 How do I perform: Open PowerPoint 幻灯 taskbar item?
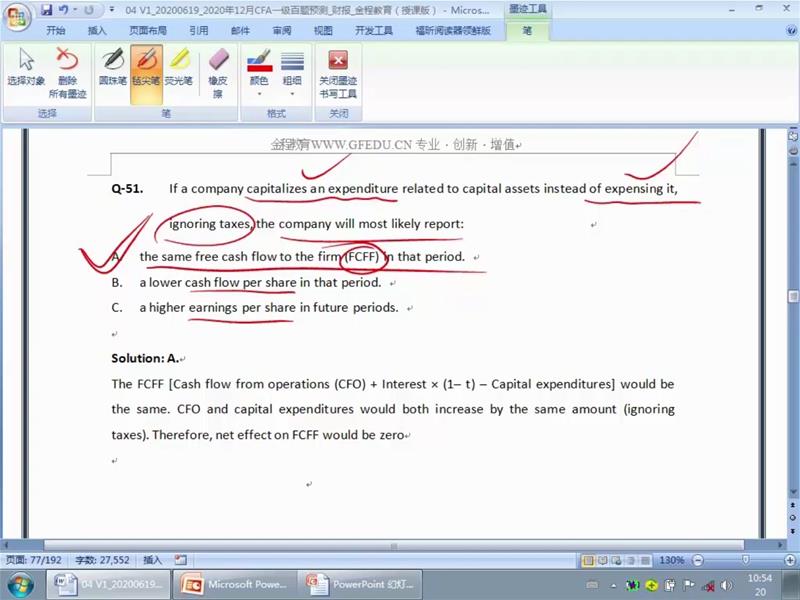pos(360,585)
